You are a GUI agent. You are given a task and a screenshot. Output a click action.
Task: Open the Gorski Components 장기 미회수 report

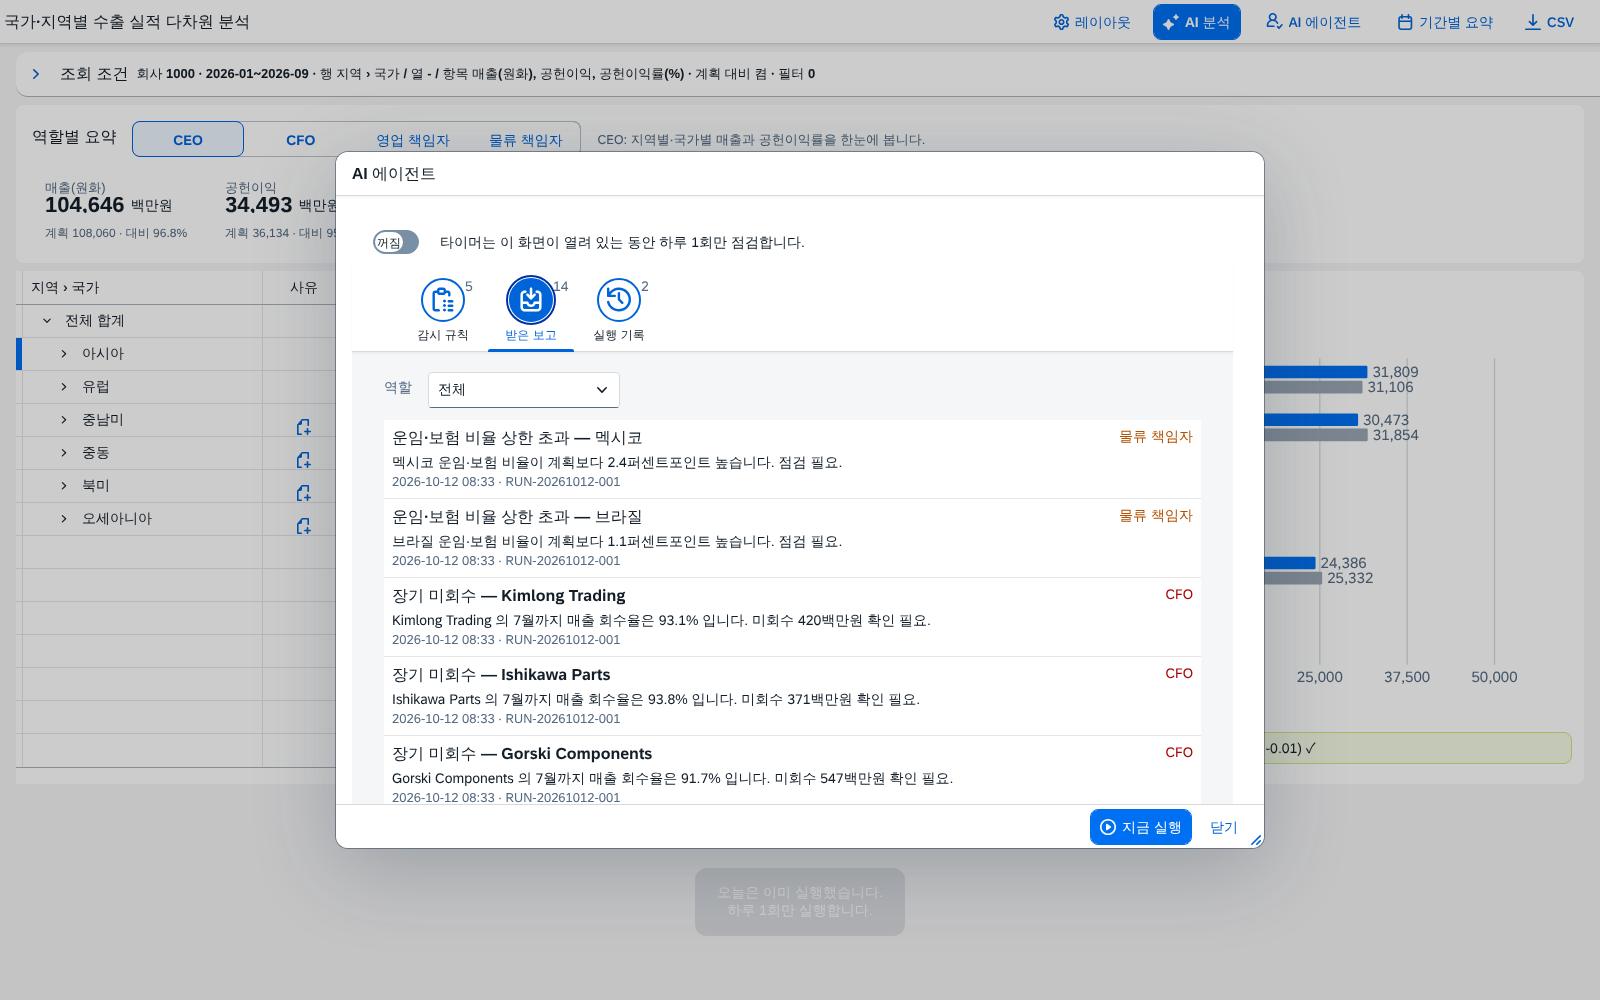coord(792,770)
